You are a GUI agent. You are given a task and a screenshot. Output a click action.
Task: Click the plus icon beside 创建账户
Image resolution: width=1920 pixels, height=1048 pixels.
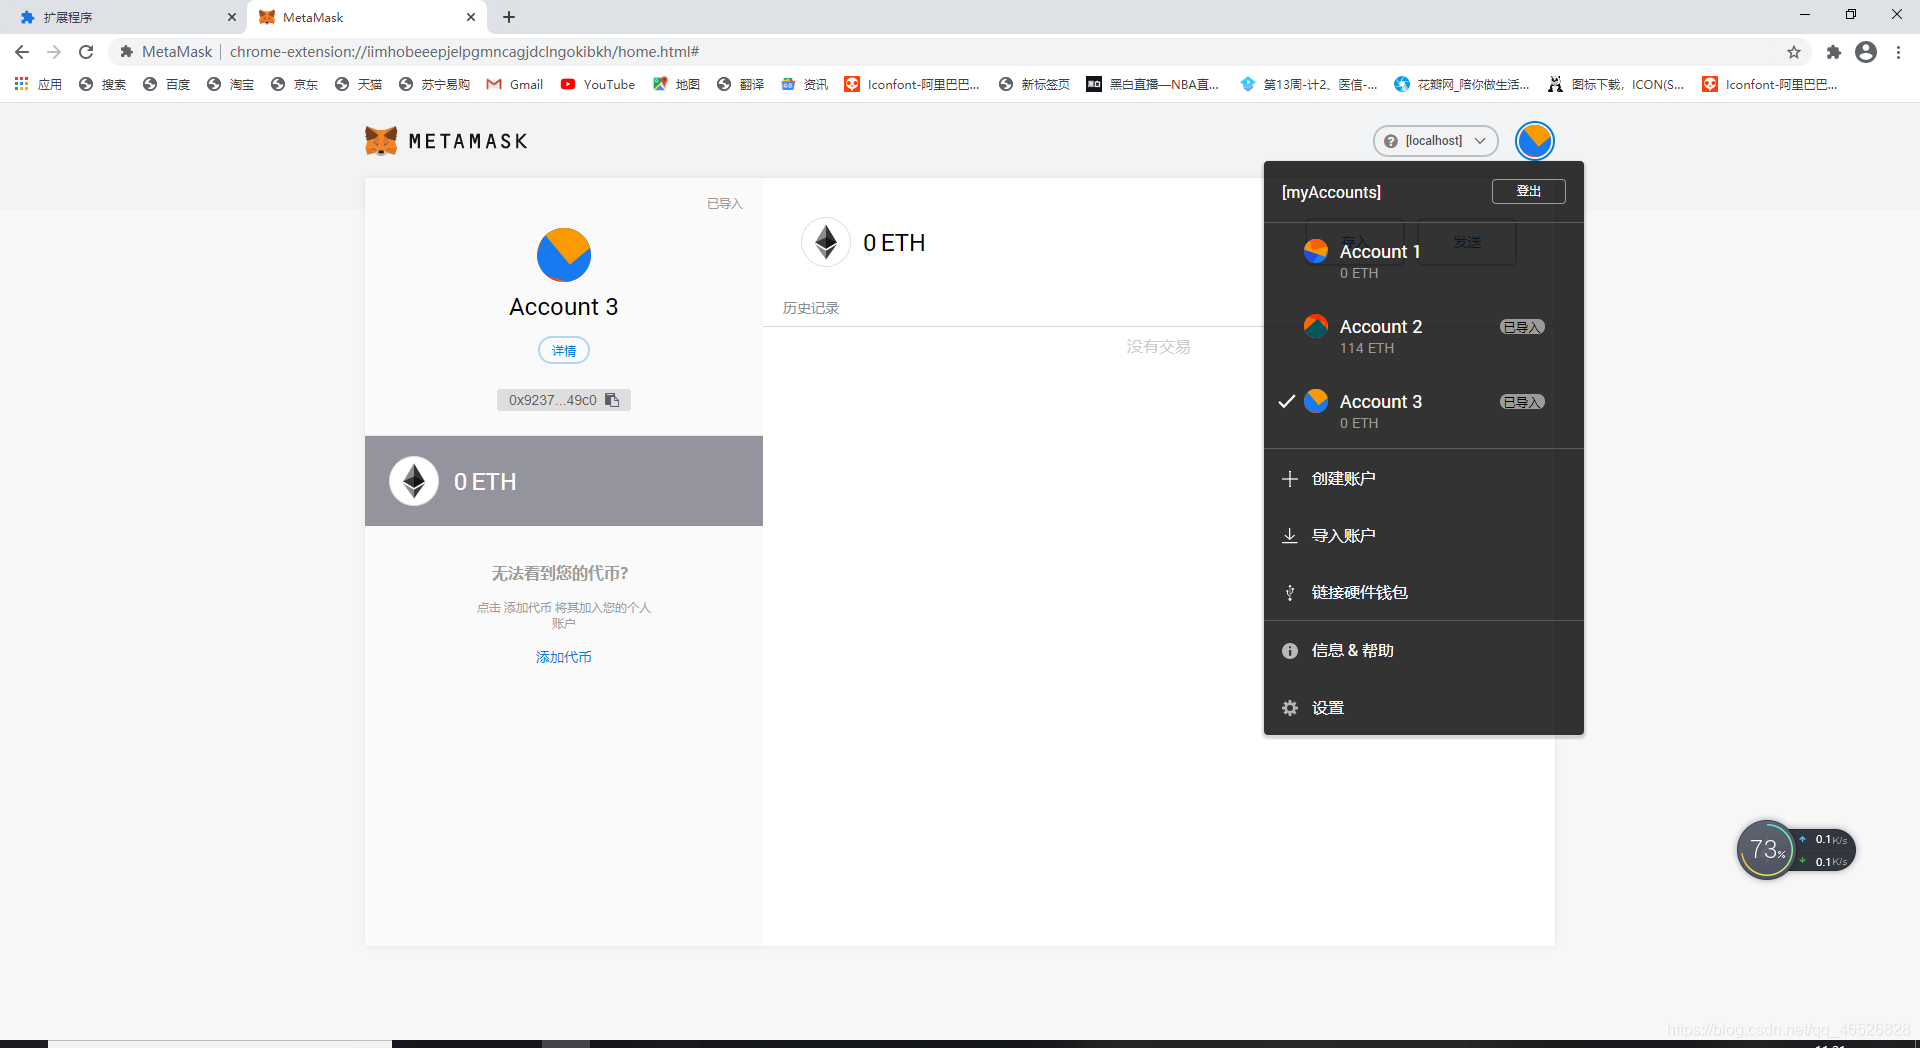pos(1290,479)
